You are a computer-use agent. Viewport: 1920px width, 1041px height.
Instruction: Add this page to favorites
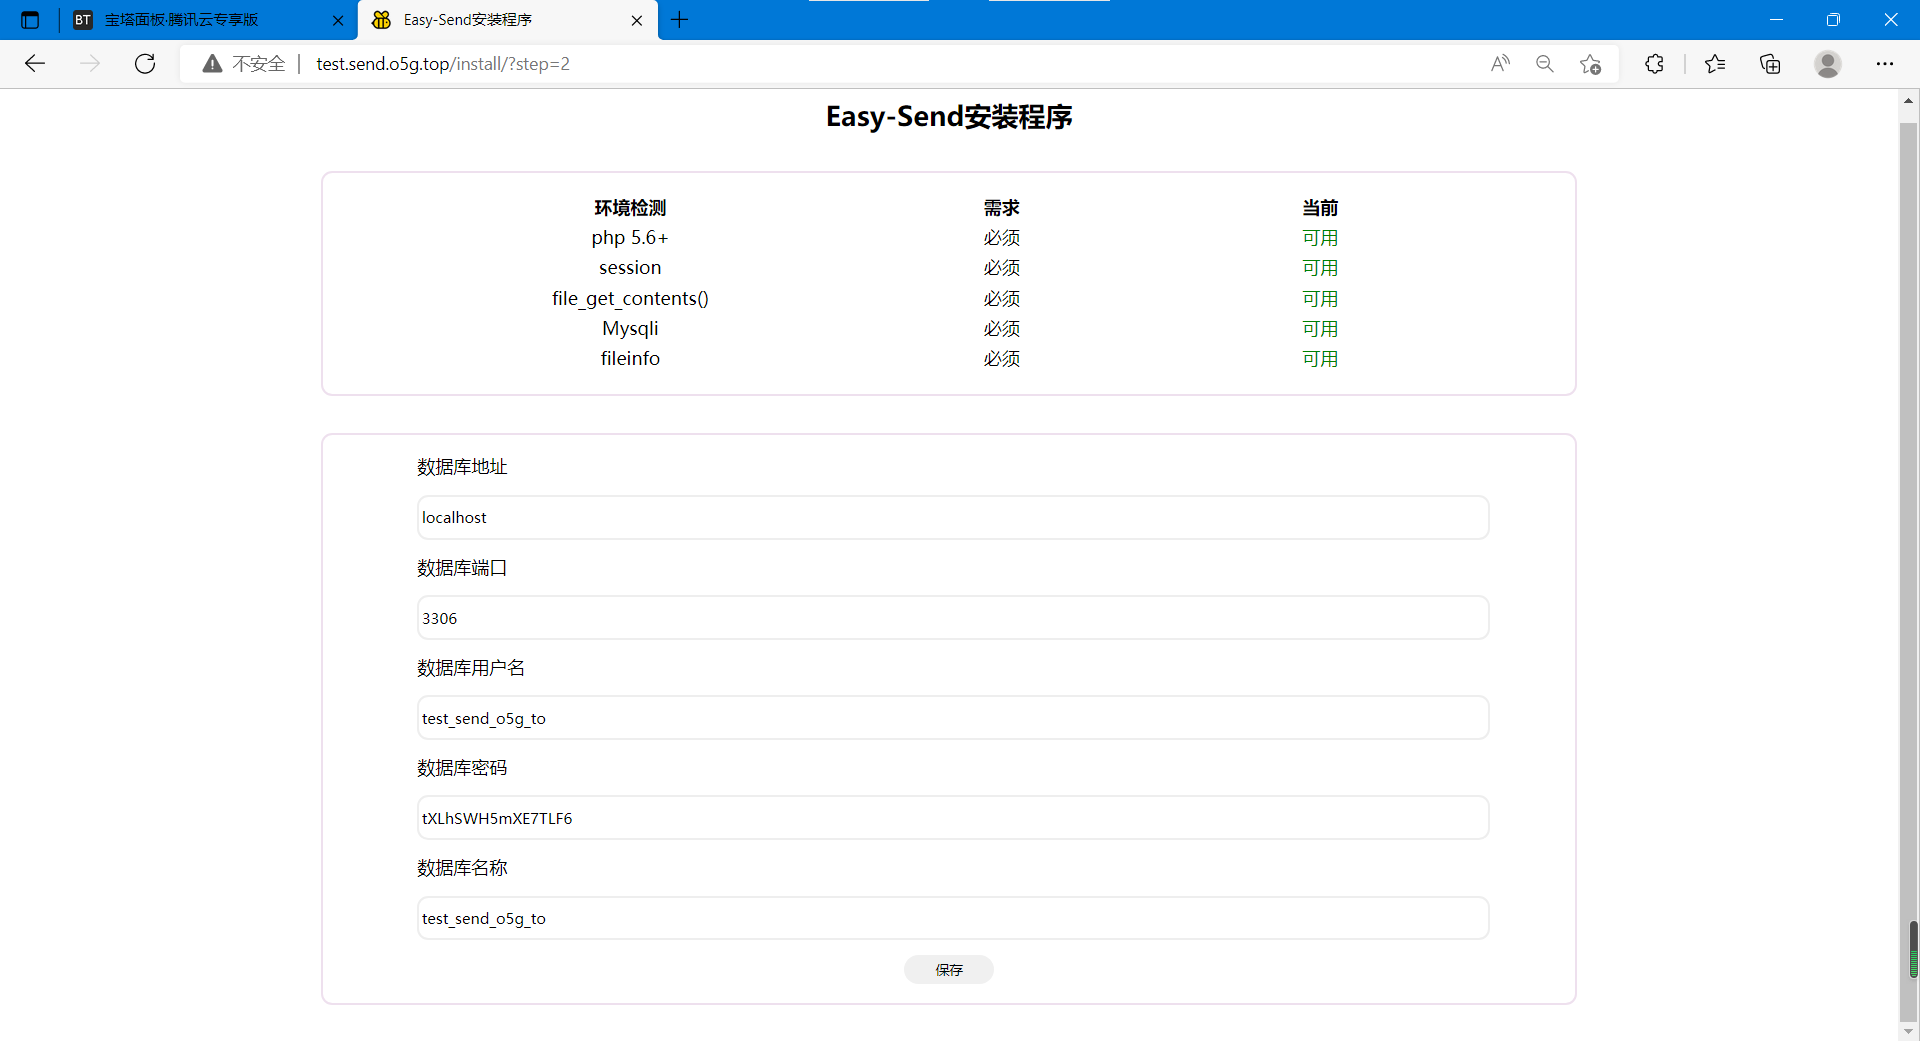(1590, 64)
